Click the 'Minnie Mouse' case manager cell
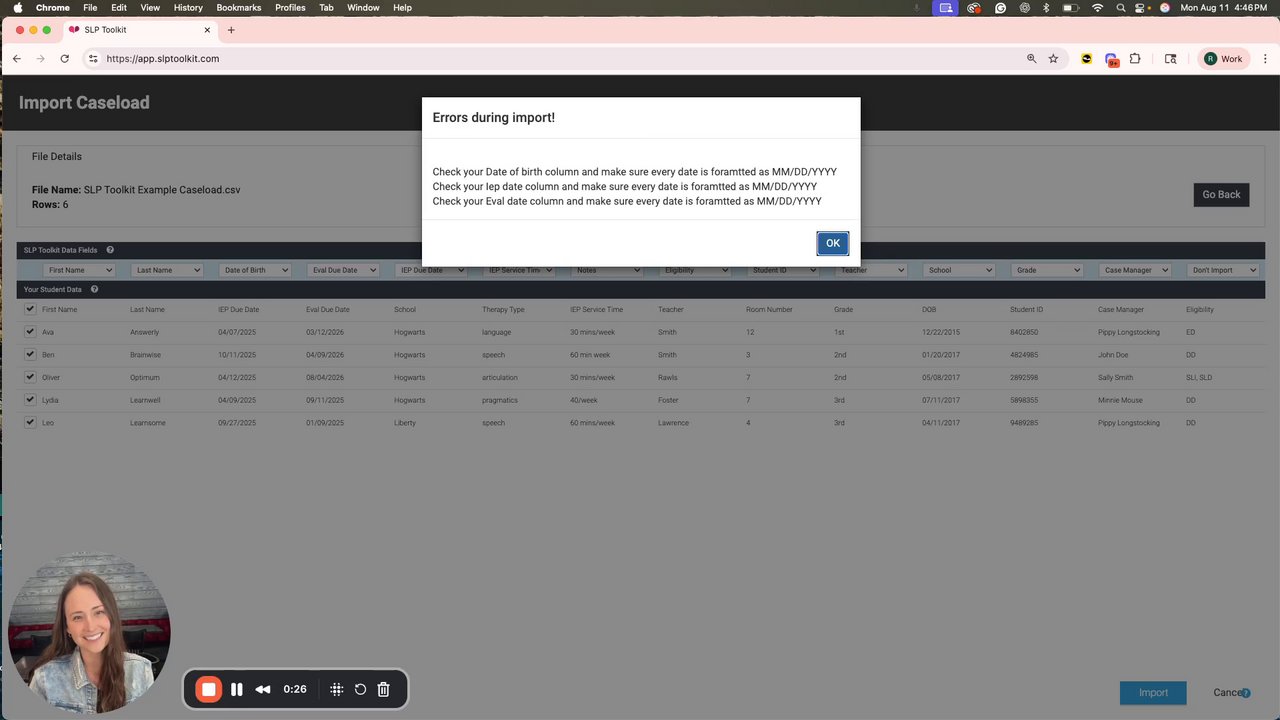 click(x=1120, y=400)
